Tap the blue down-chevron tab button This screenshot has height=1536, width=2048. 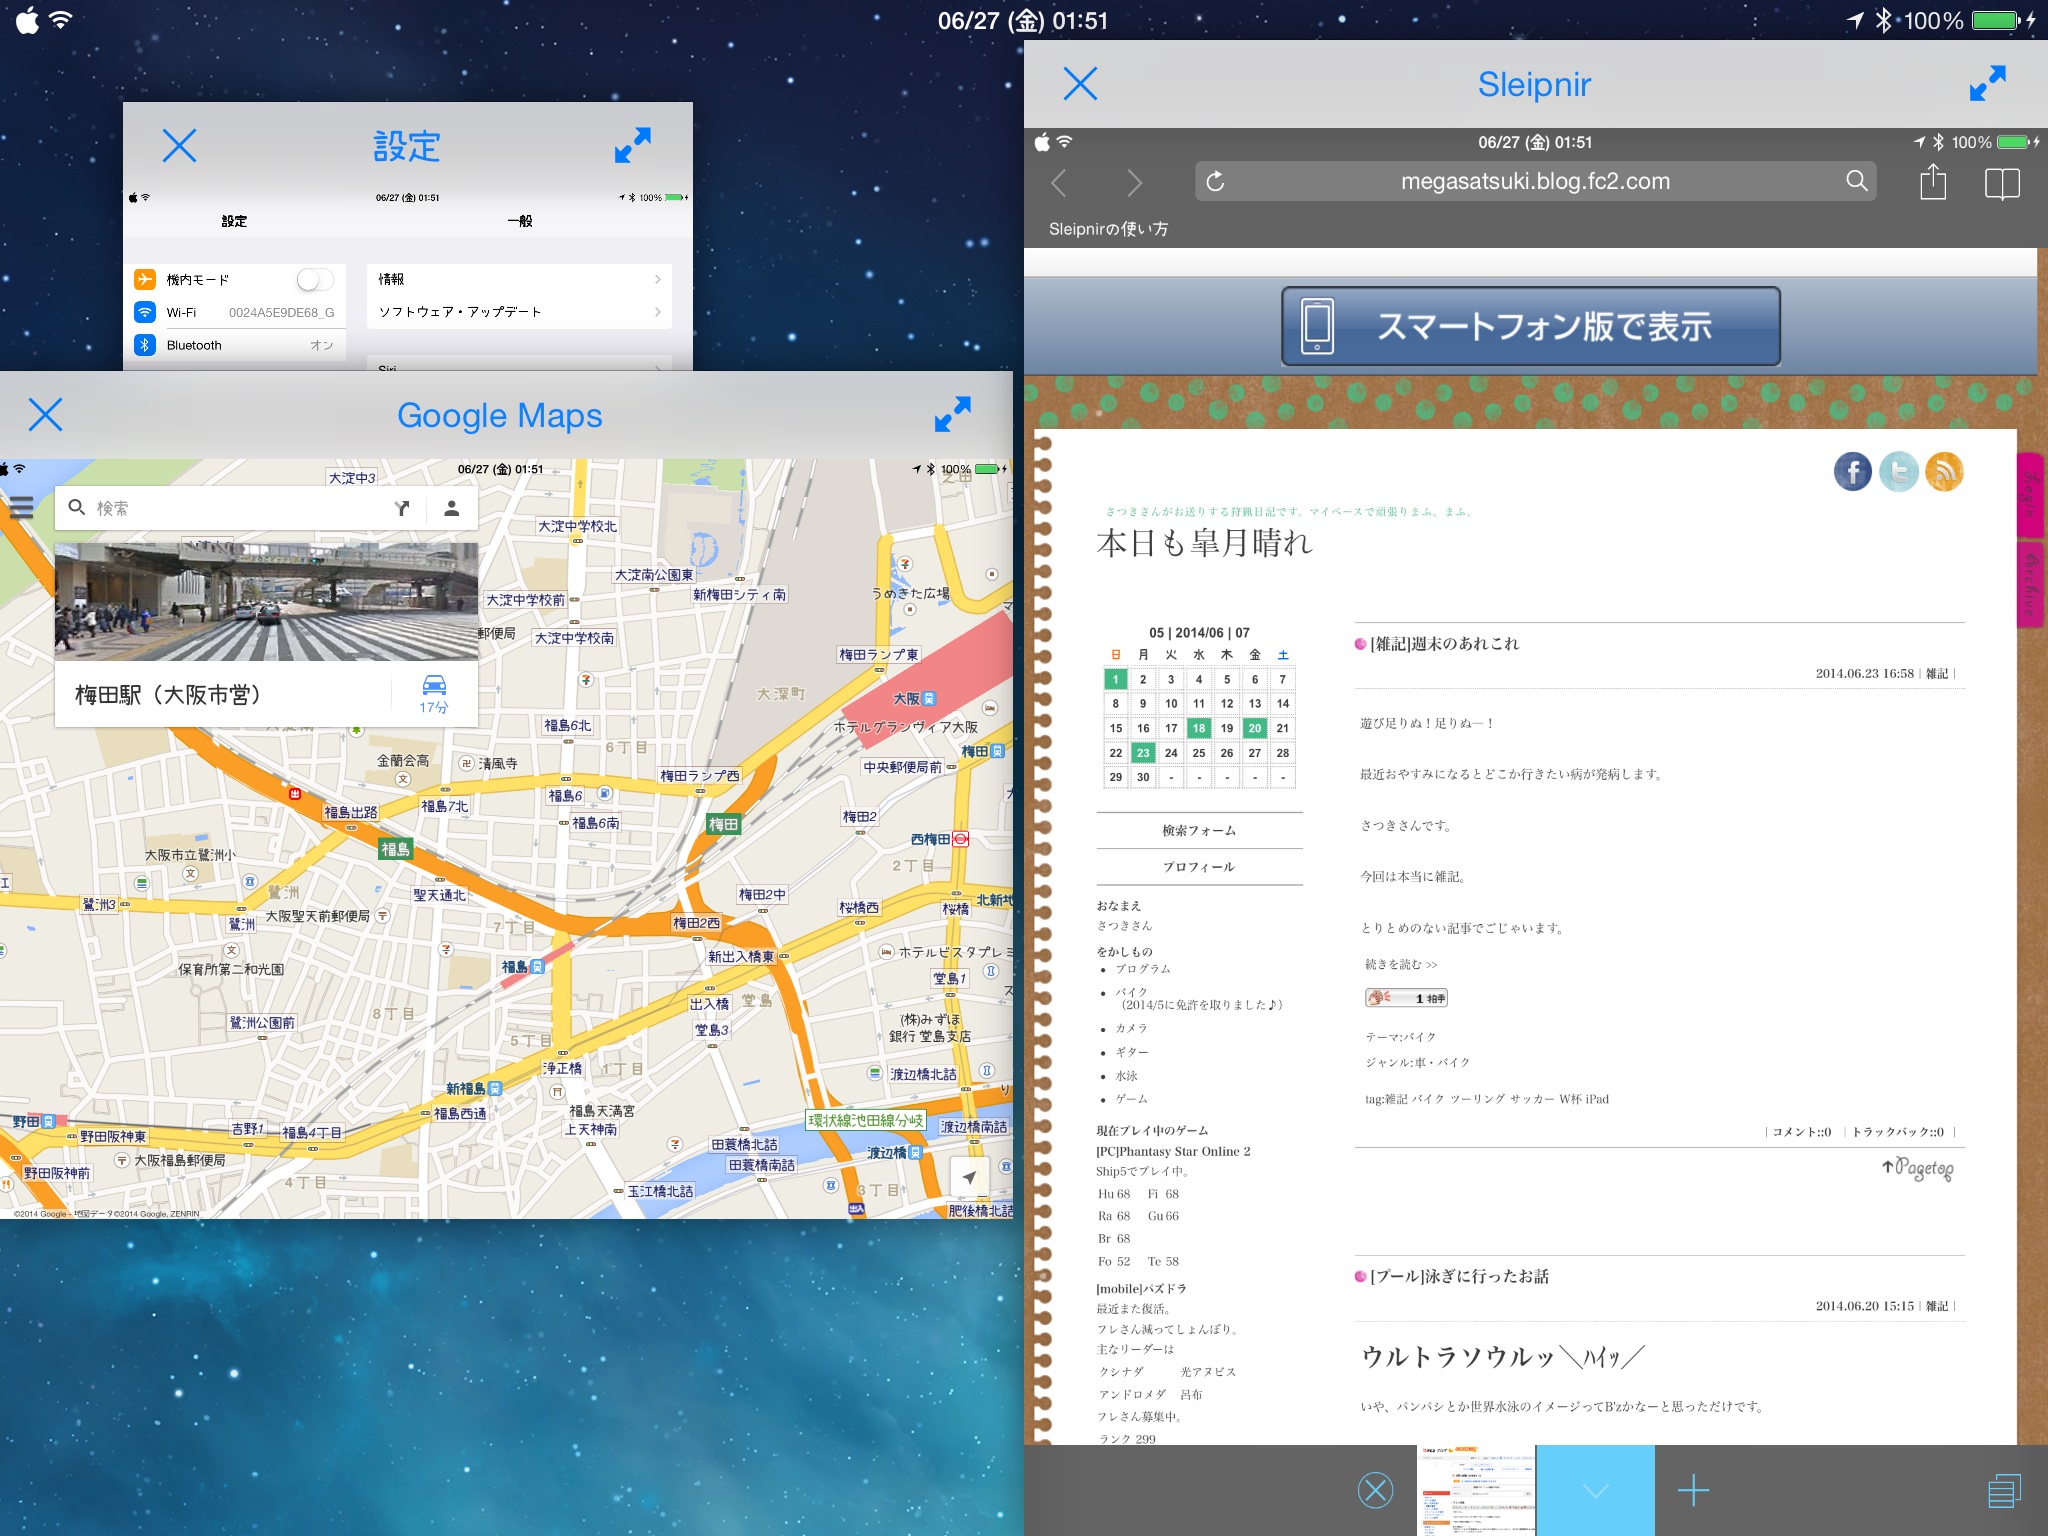(1595, 1490)
